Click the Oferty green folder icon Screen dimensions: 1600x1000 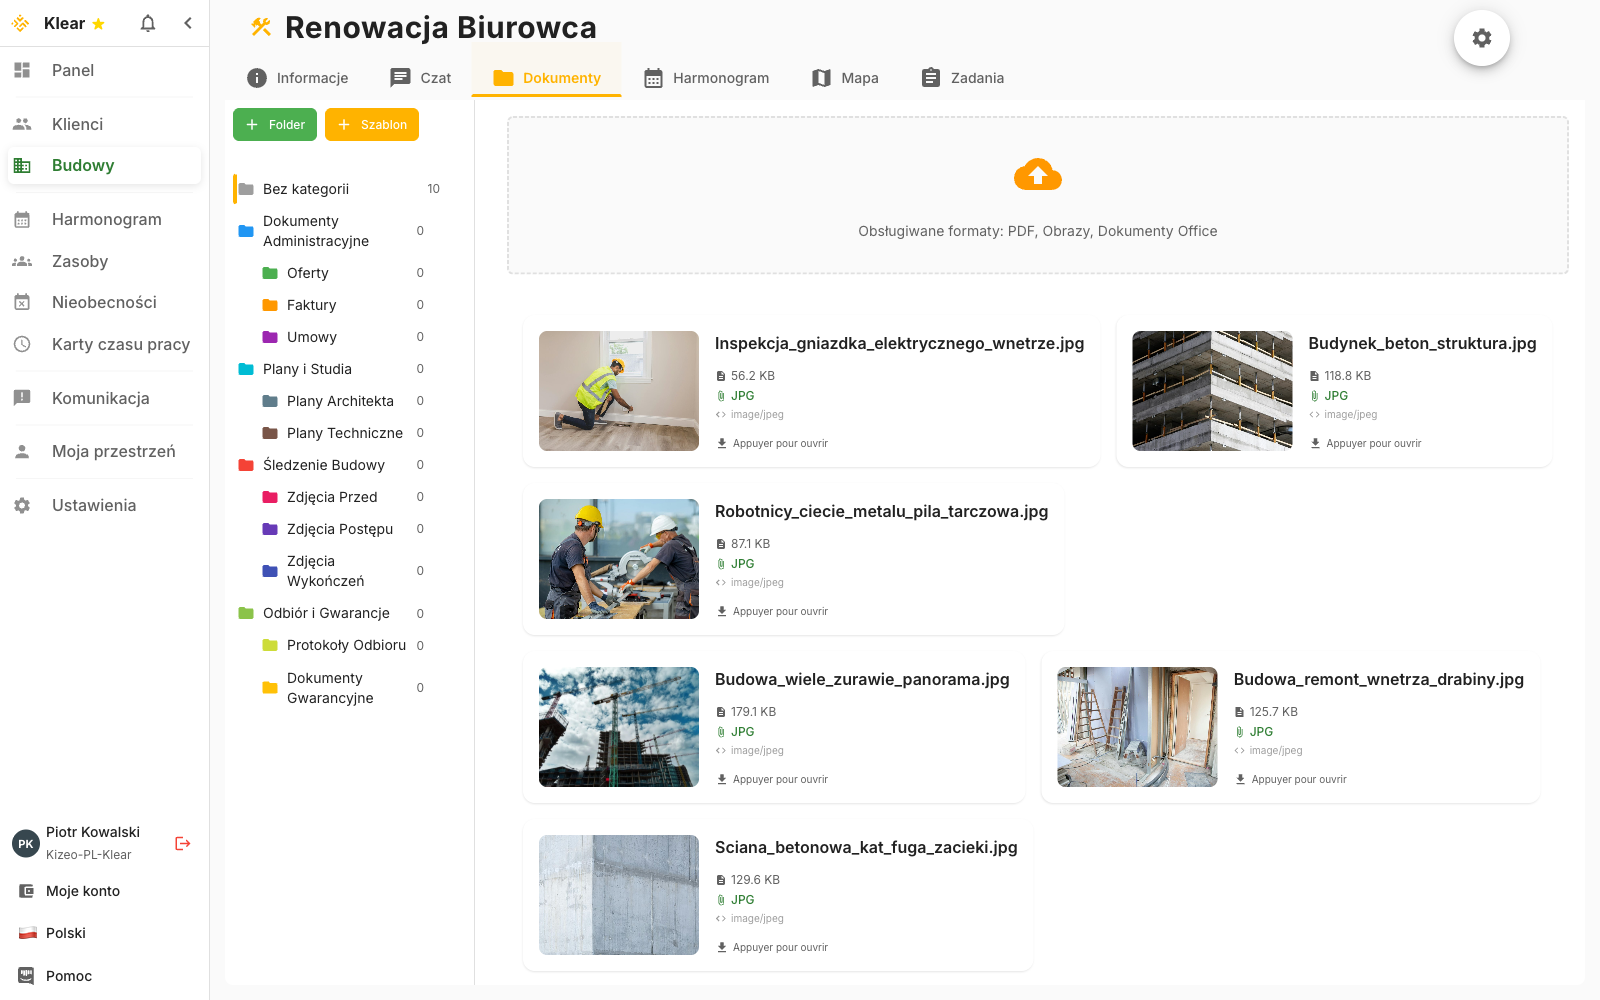(270, 273)
